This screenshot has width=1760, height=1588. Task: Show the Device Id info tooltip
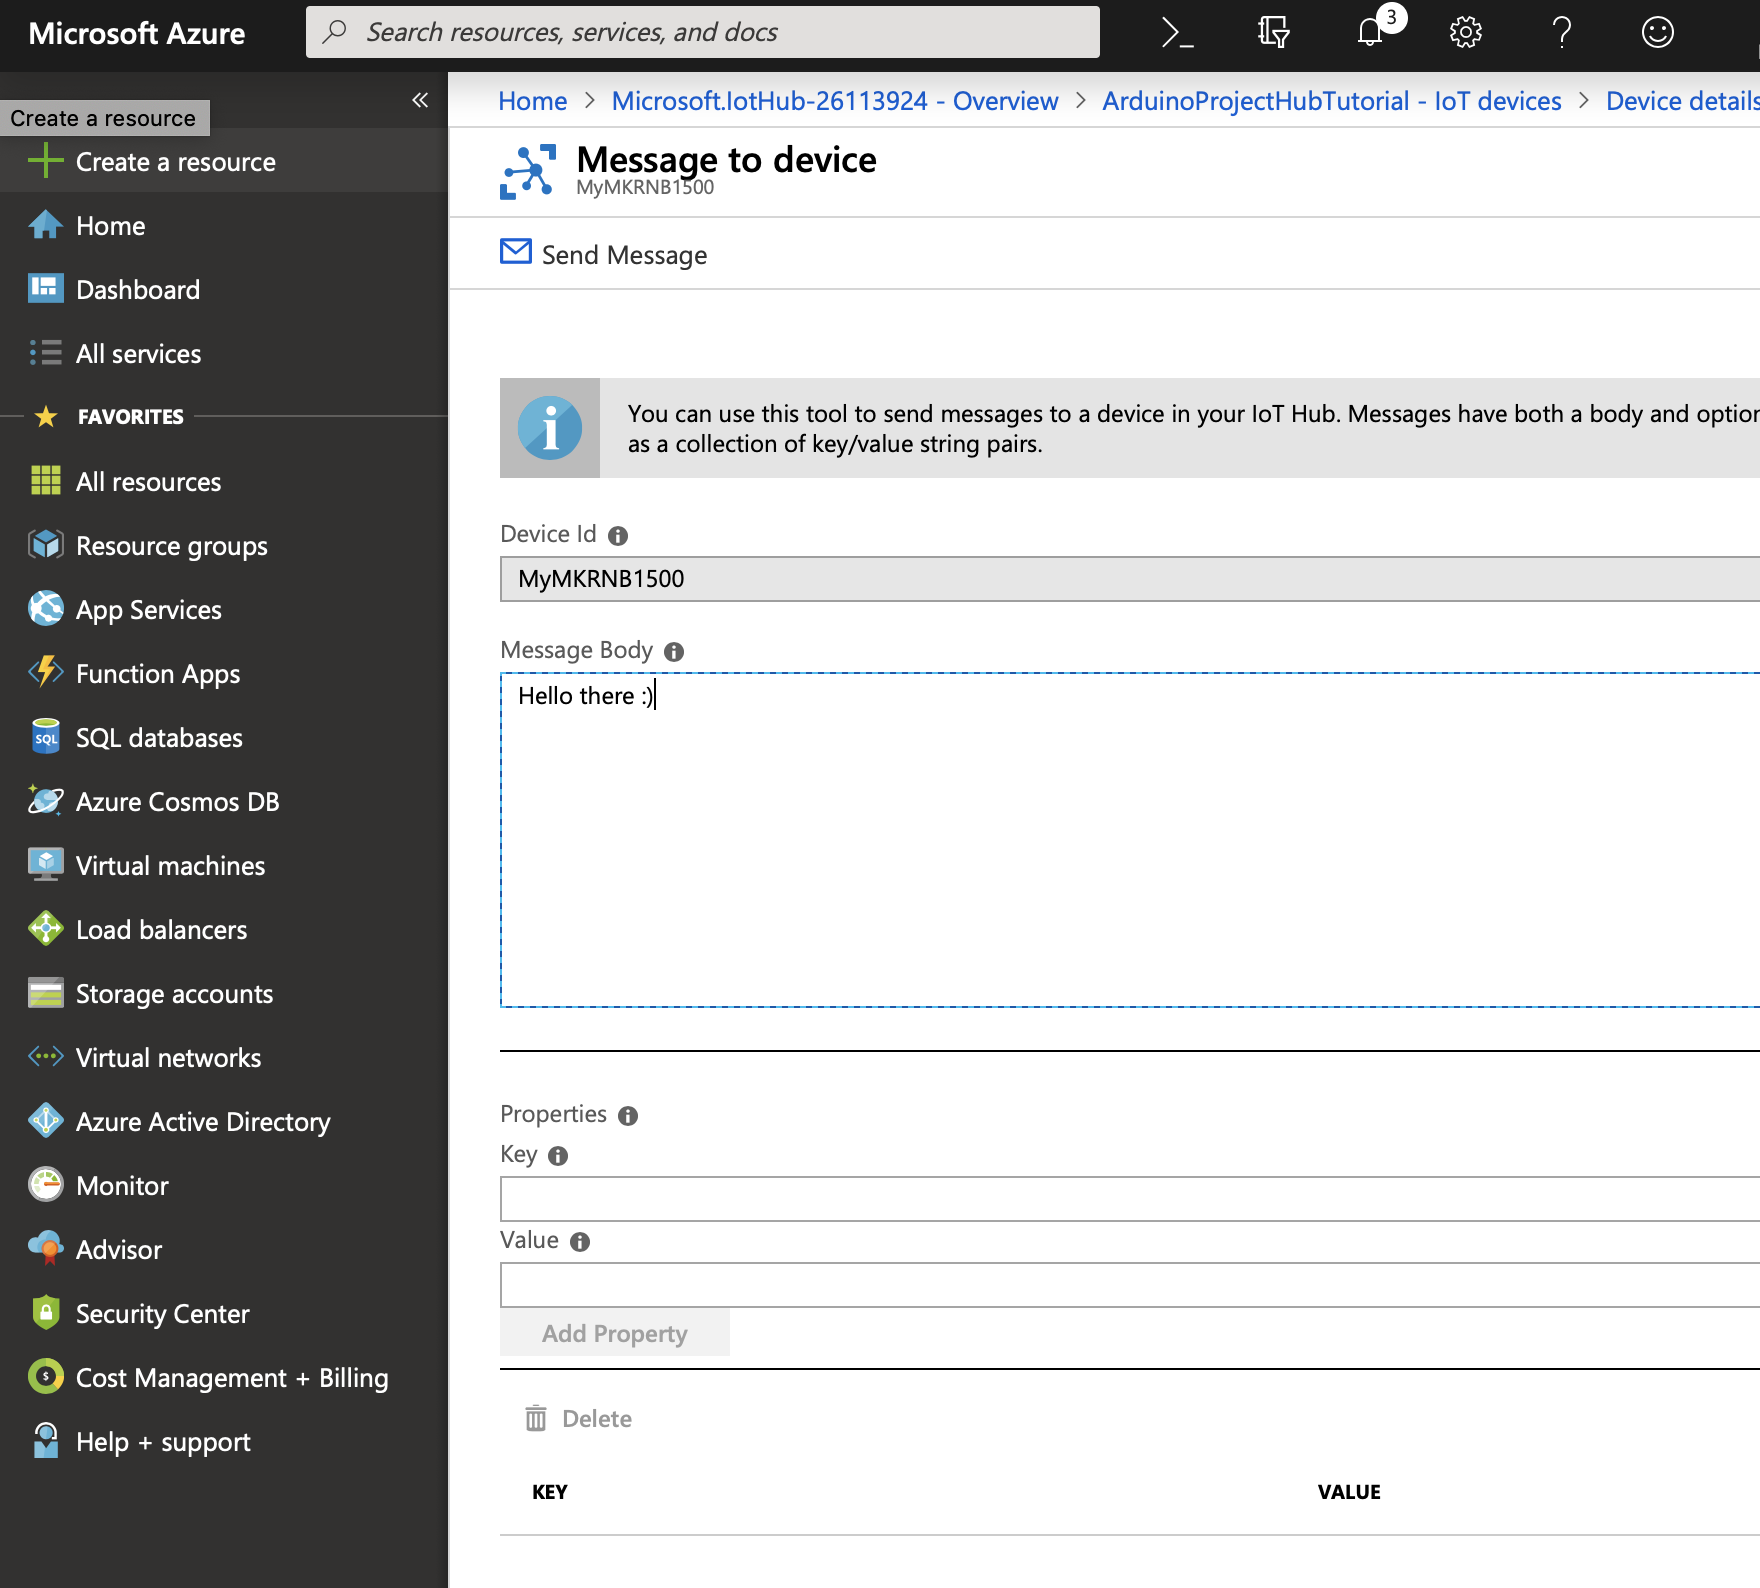[618, 534]
